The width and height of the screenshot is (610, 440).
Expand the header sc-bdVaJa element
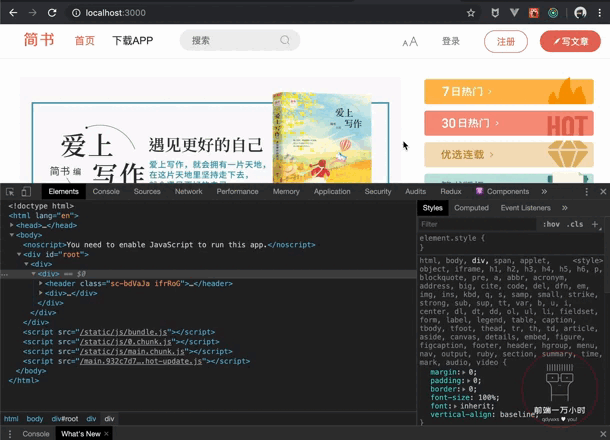click(40, 283)
